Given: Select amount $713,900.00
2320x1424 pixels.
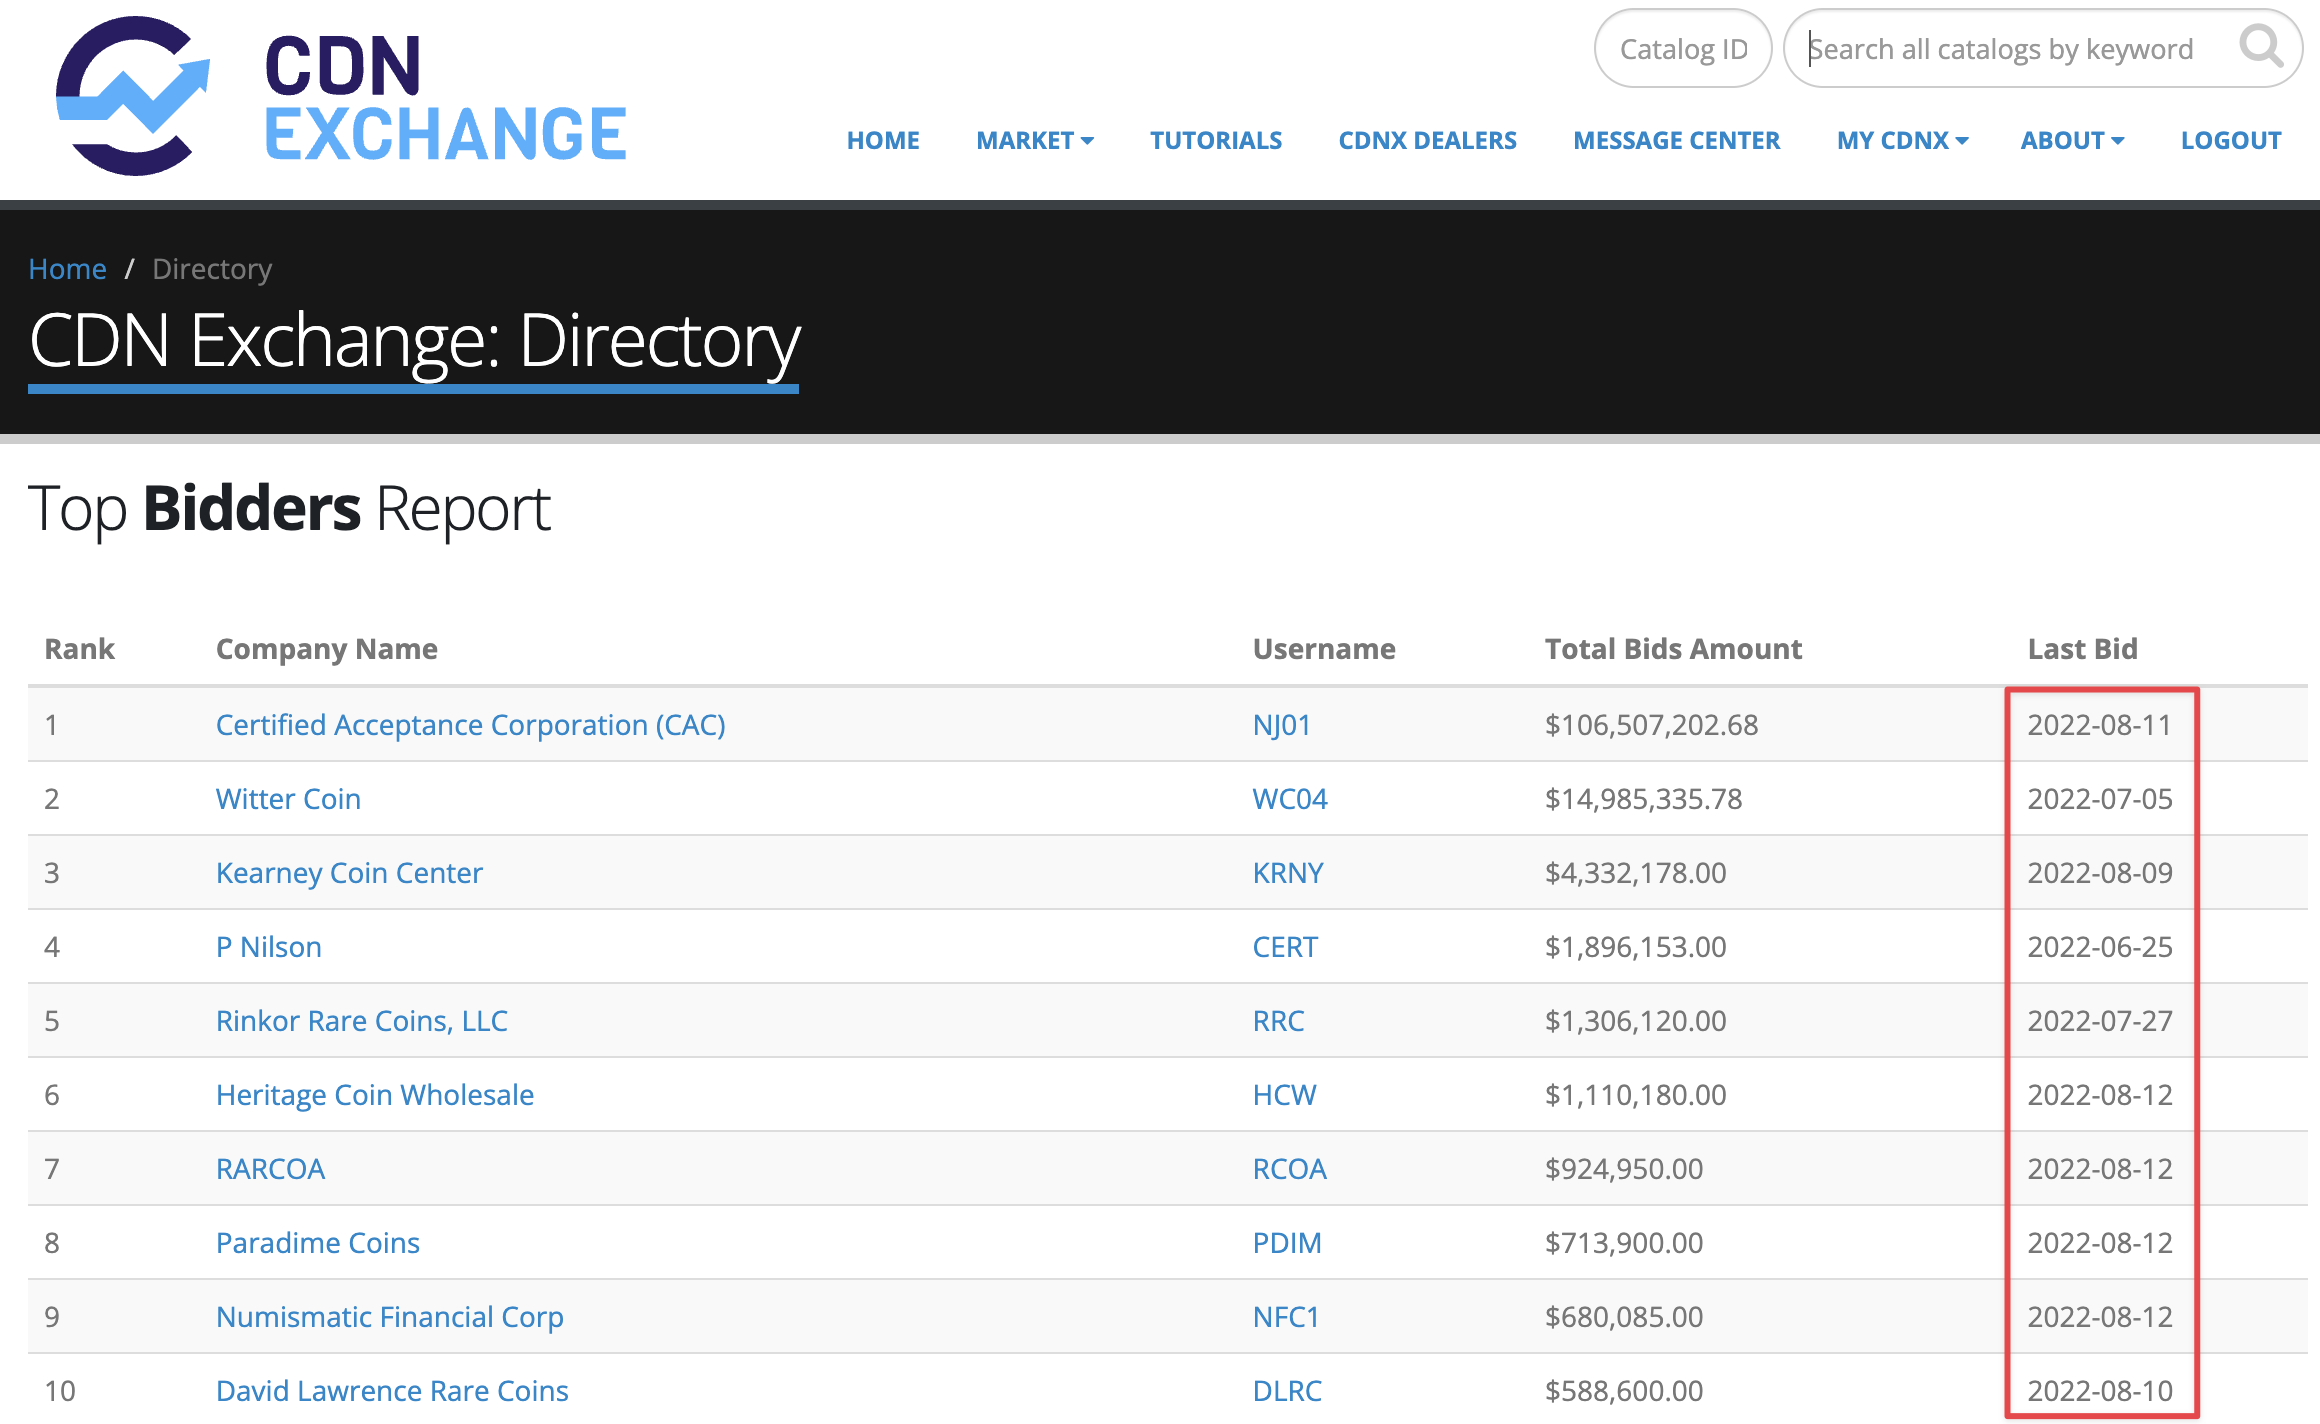Looking at the screenshot, I should point(1624,1243).
